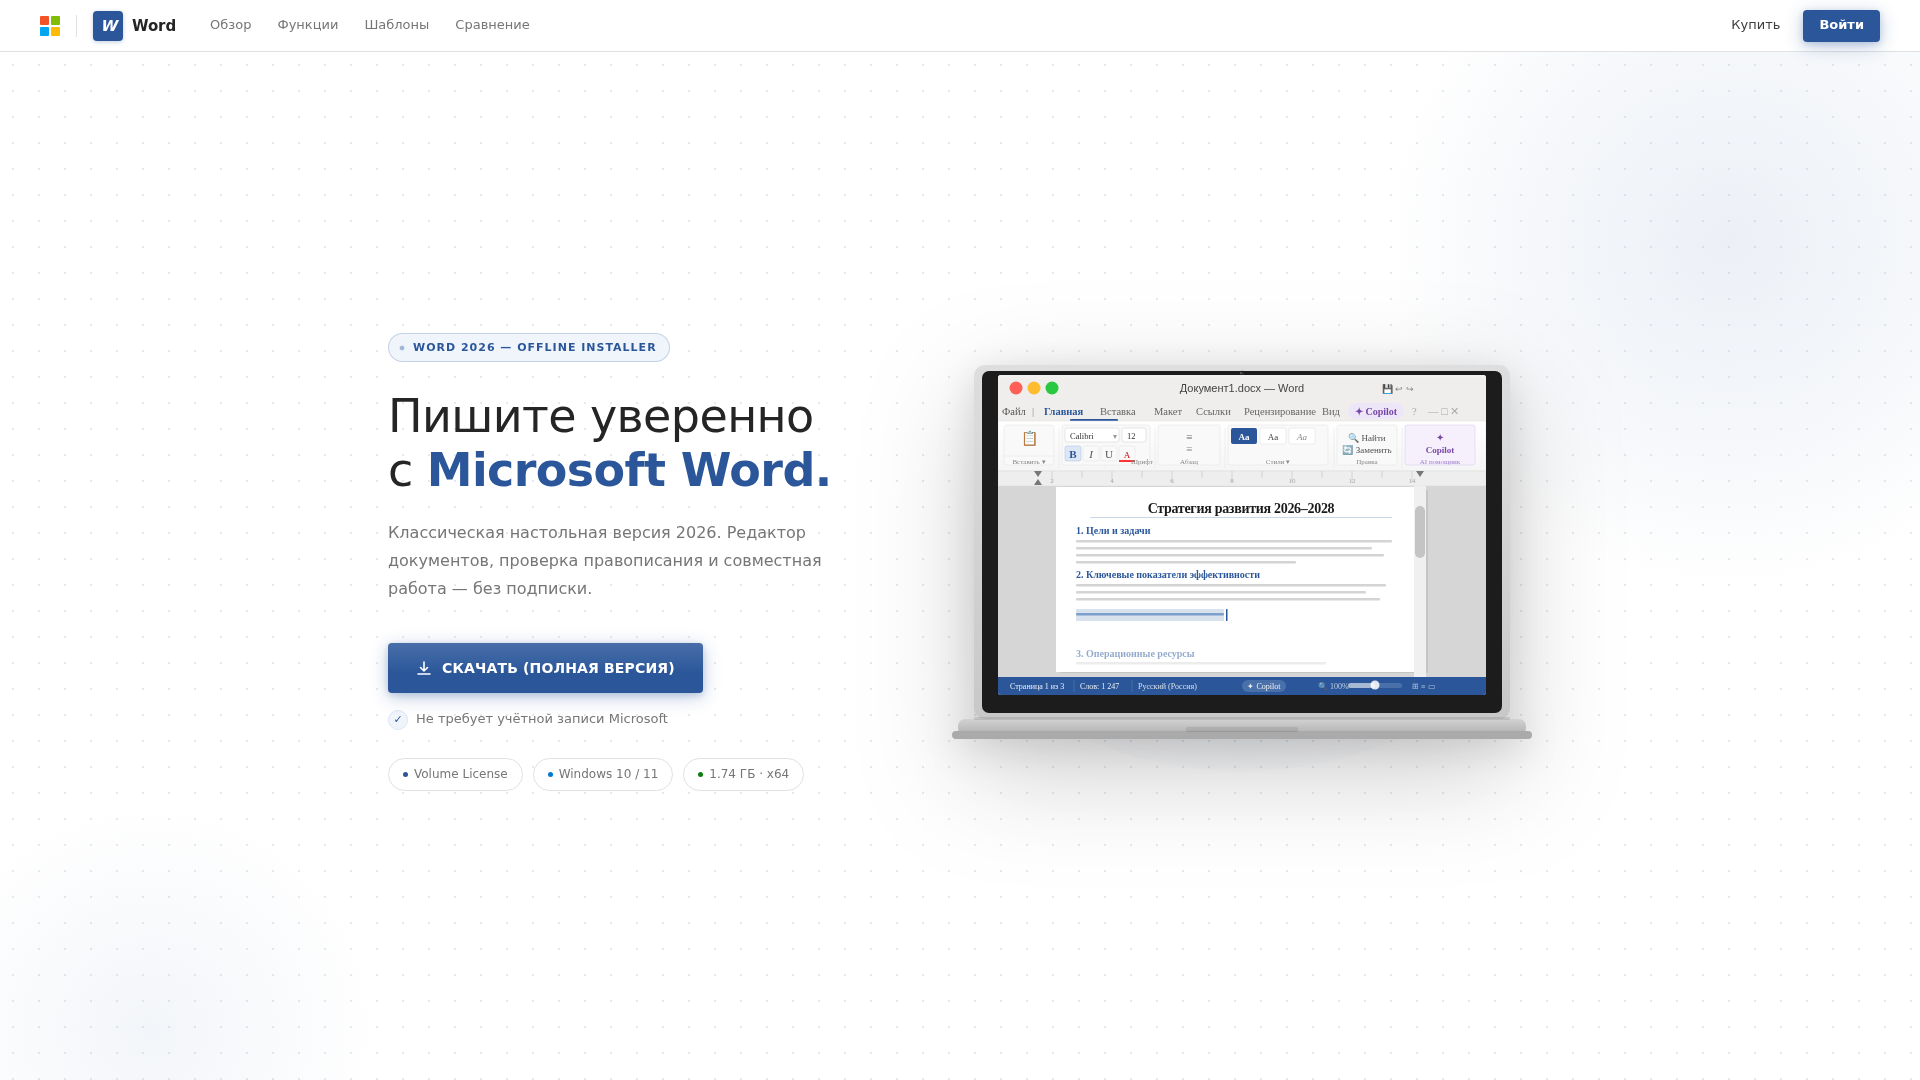
Task: Click the font size 12 field
Action: 1134,436
